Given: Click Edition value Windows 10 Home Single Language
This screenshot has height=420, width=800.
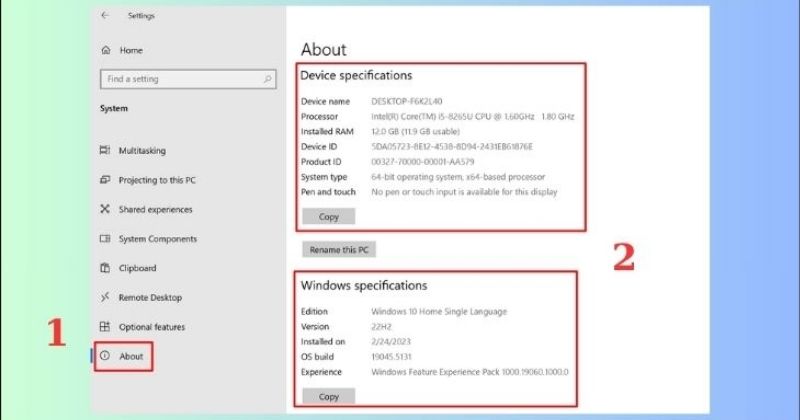Looking at the screenshot, I should point(439,311).
